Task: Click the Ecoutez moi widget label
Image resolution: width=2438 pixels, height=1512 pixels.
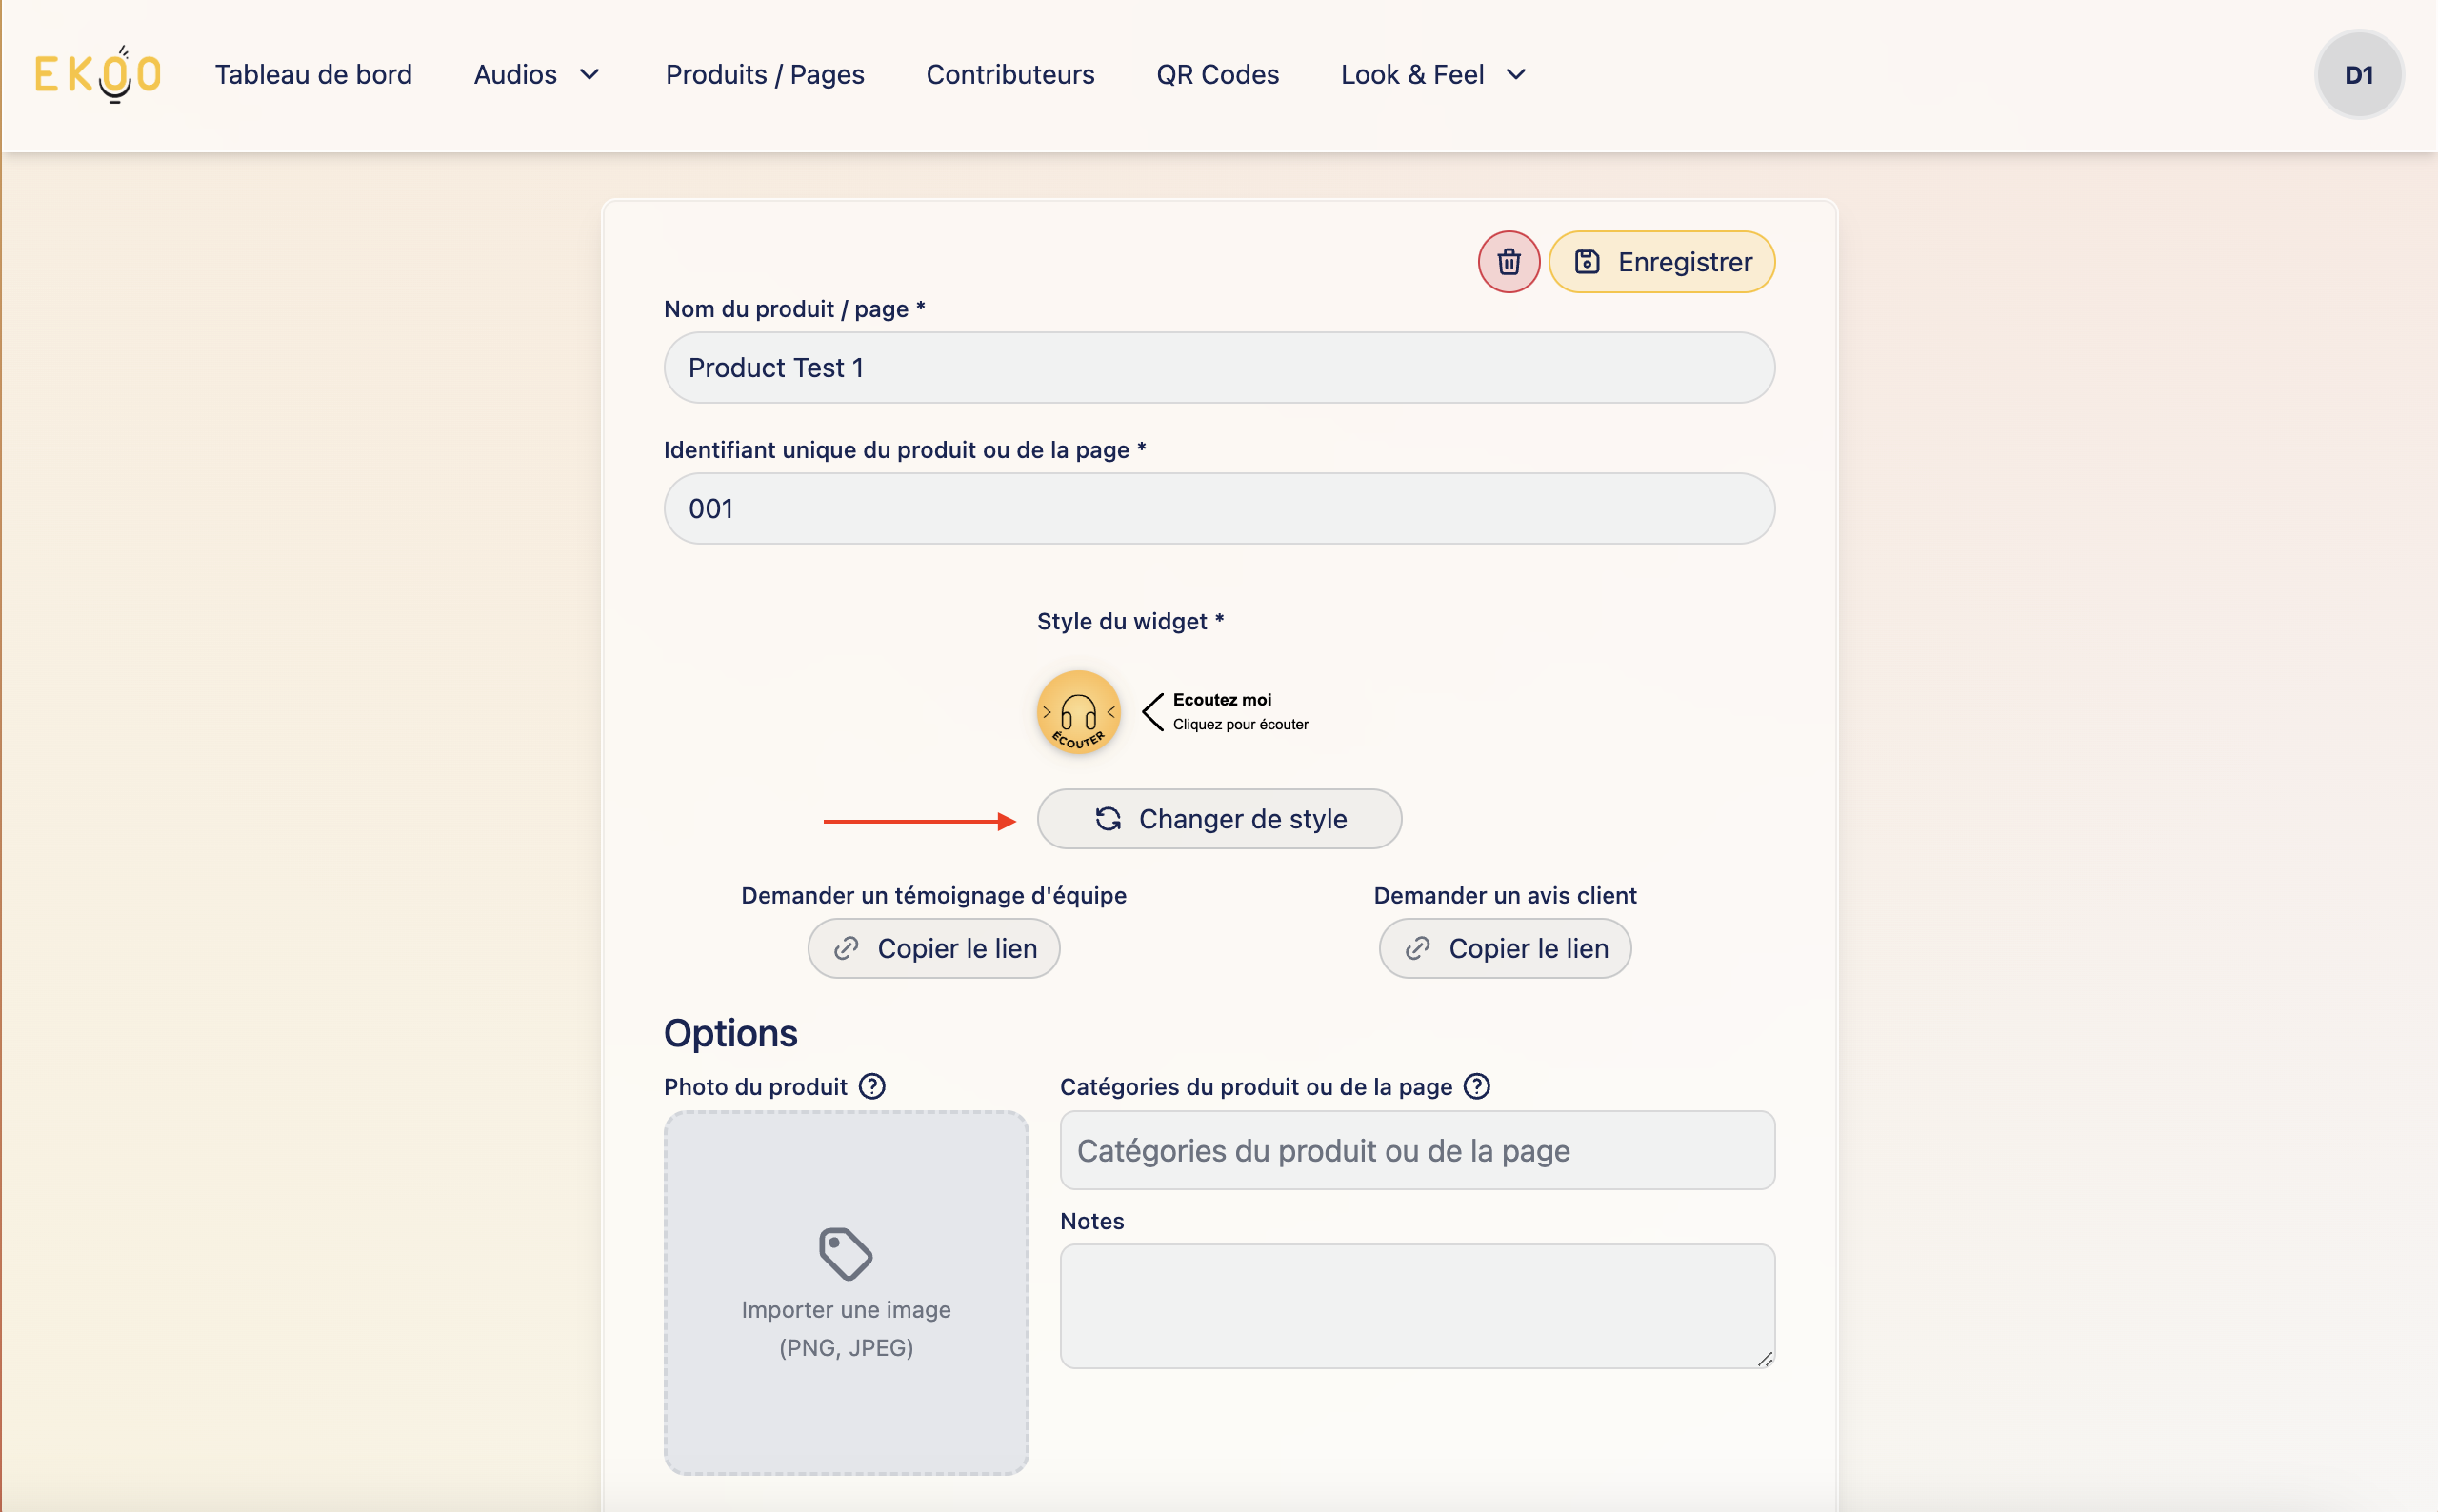Action: (x=1222, y=700)
